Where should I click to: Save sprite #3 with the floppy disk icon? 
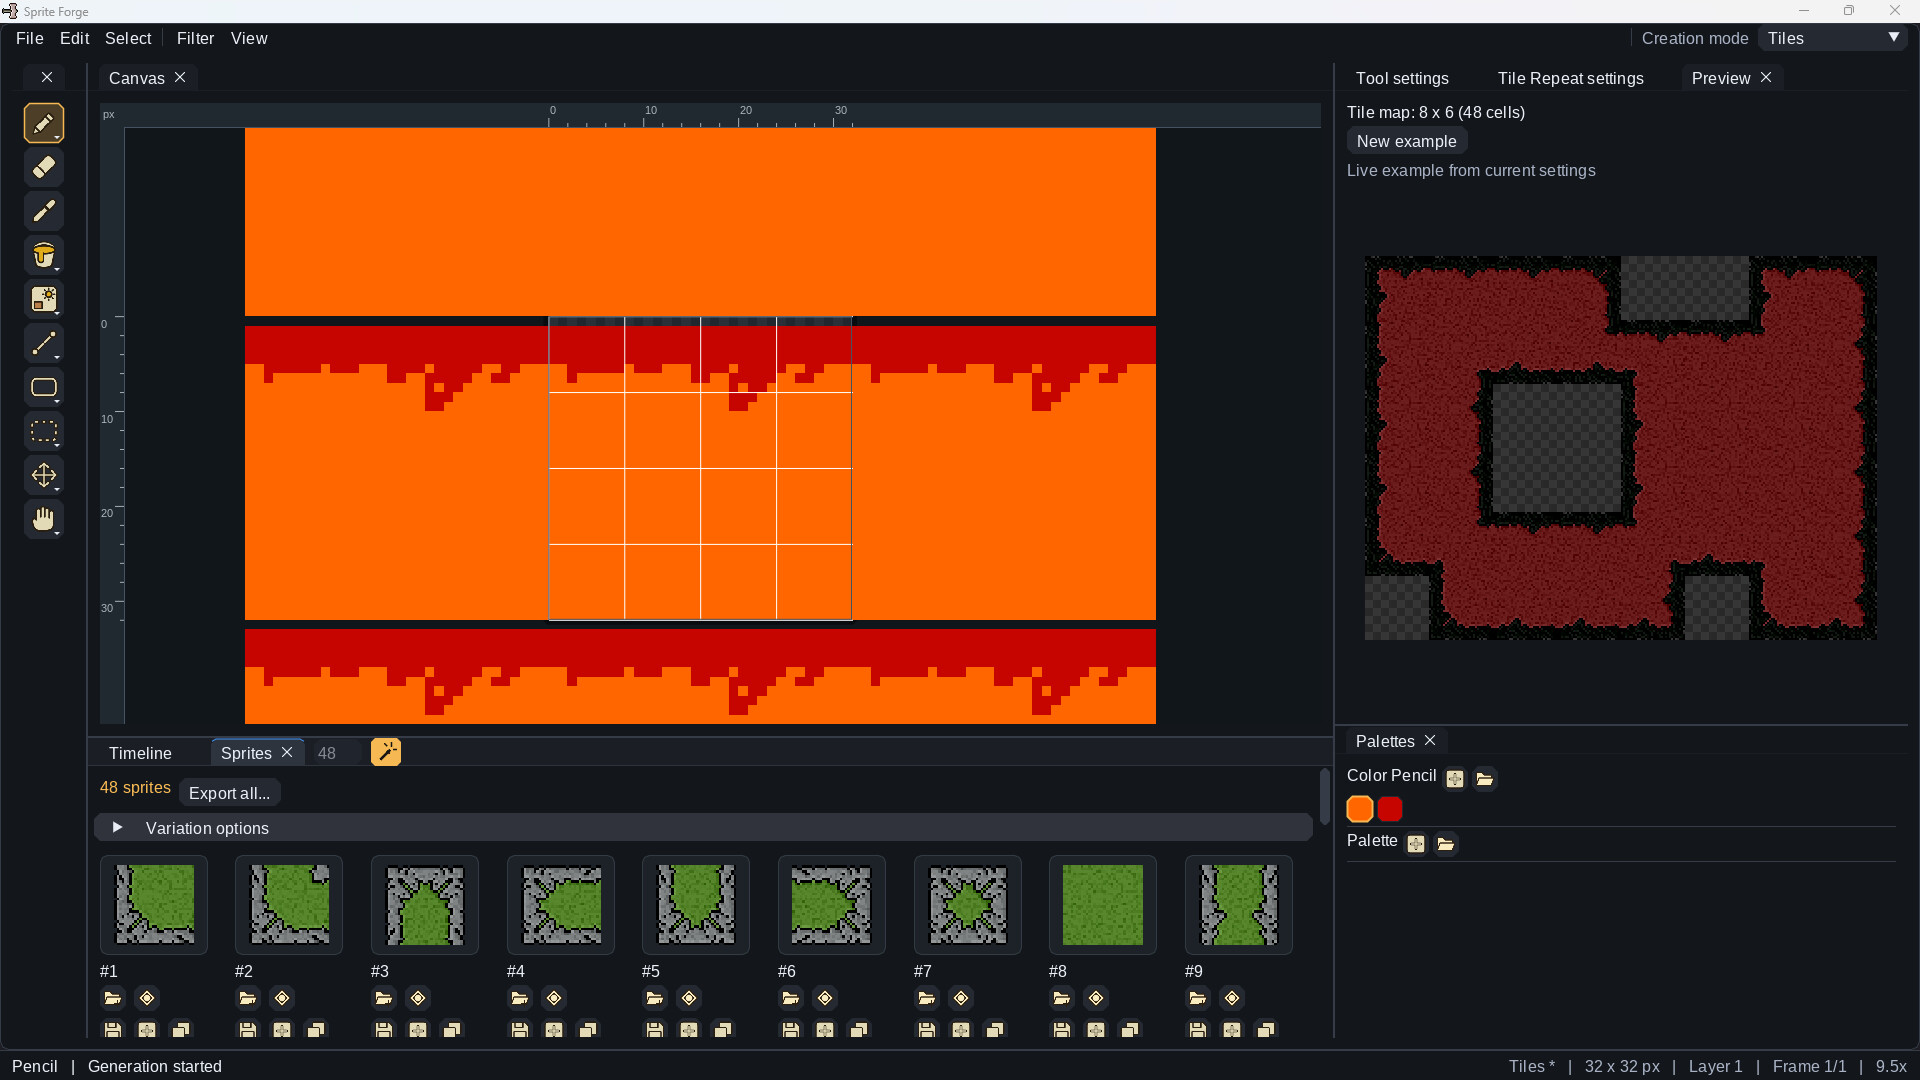click(384, 1029)
